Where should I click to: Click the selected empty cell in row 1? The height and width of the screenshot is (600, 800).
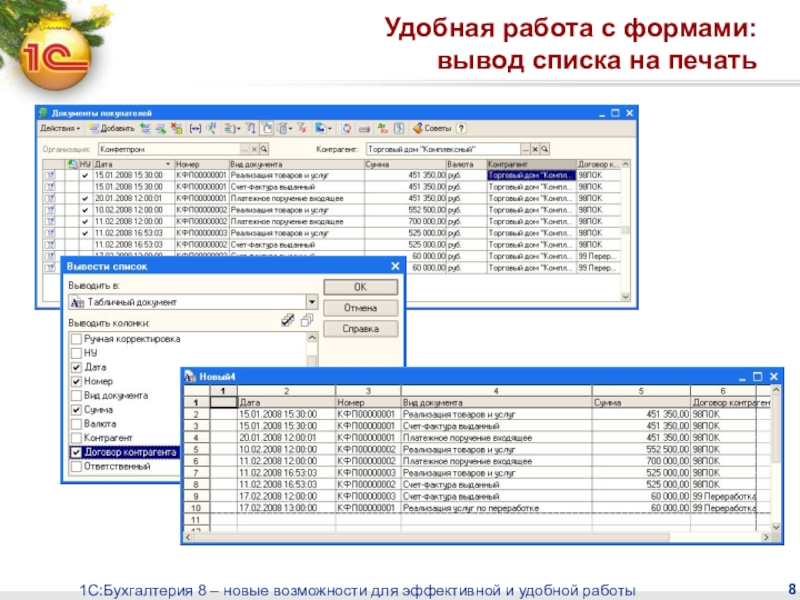[223, 403]
